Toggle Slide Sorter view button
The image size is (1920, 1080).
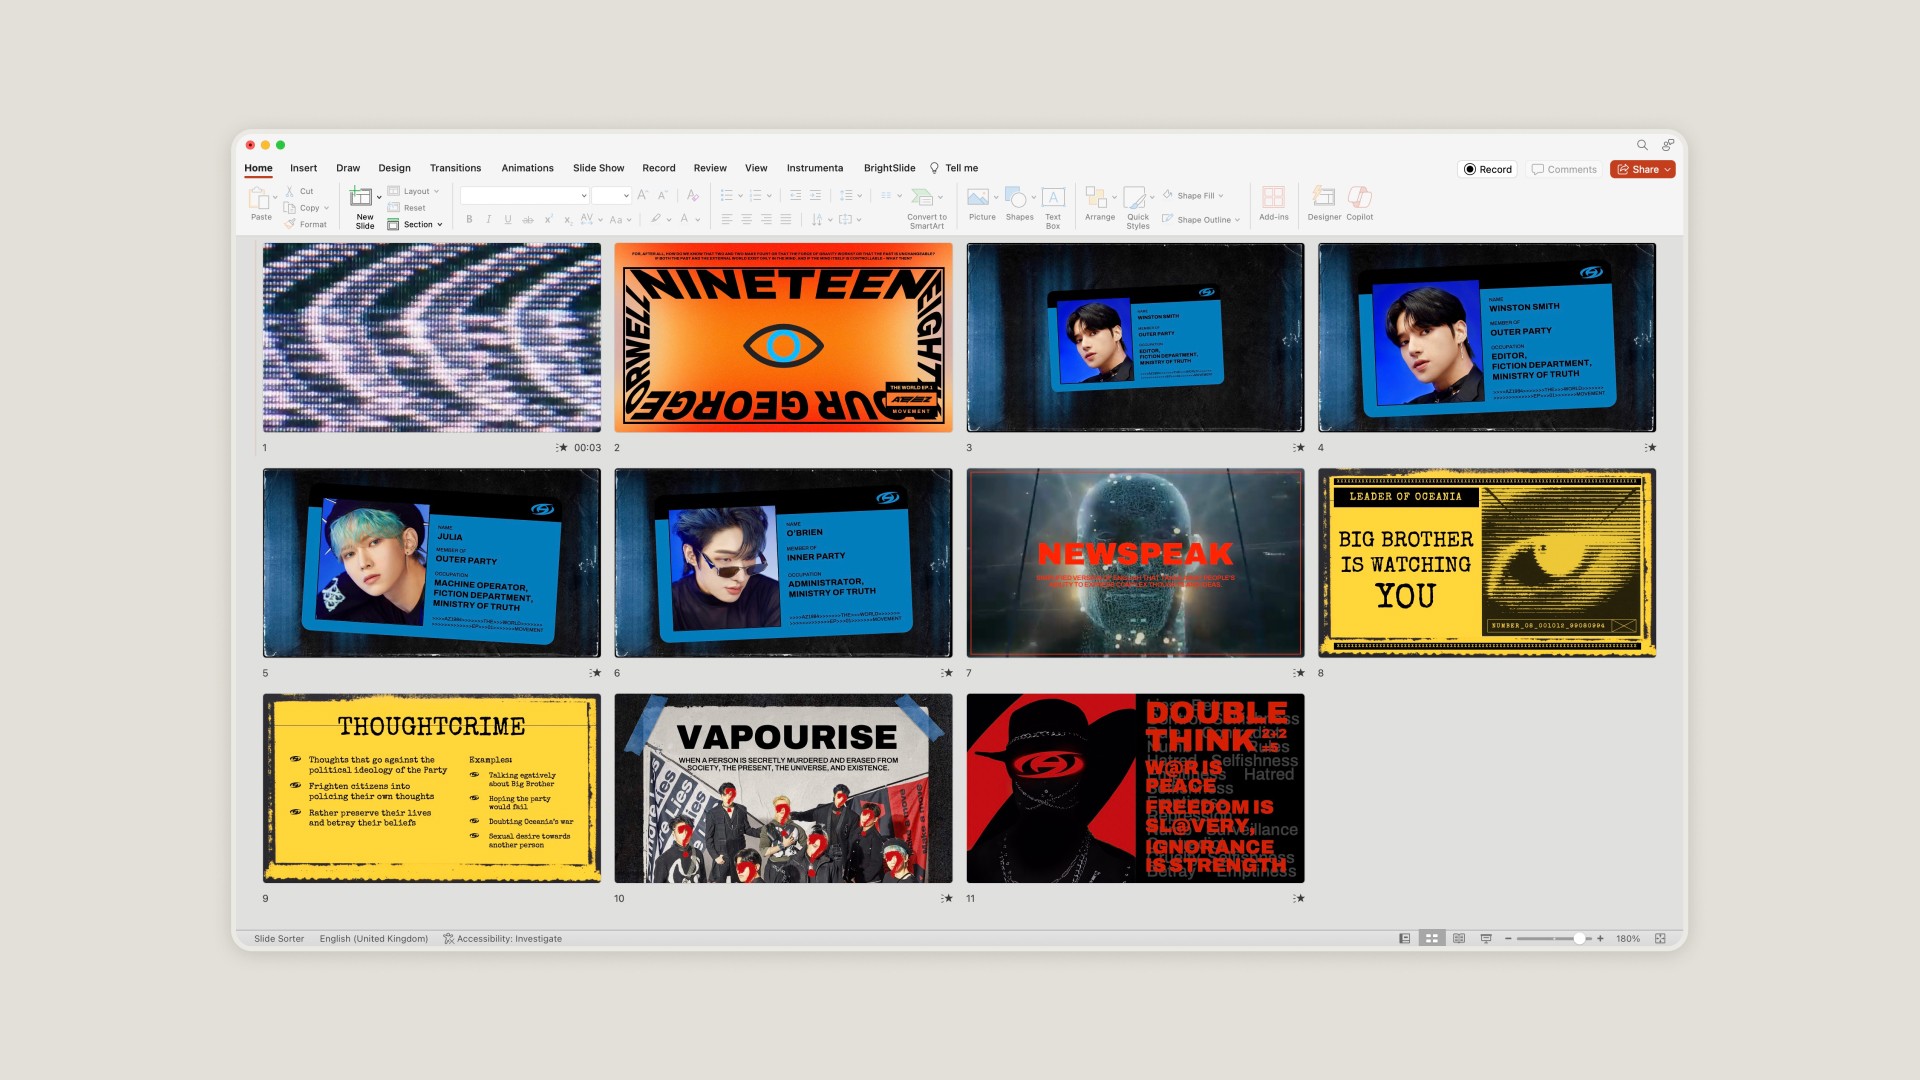coord(1431,939)
